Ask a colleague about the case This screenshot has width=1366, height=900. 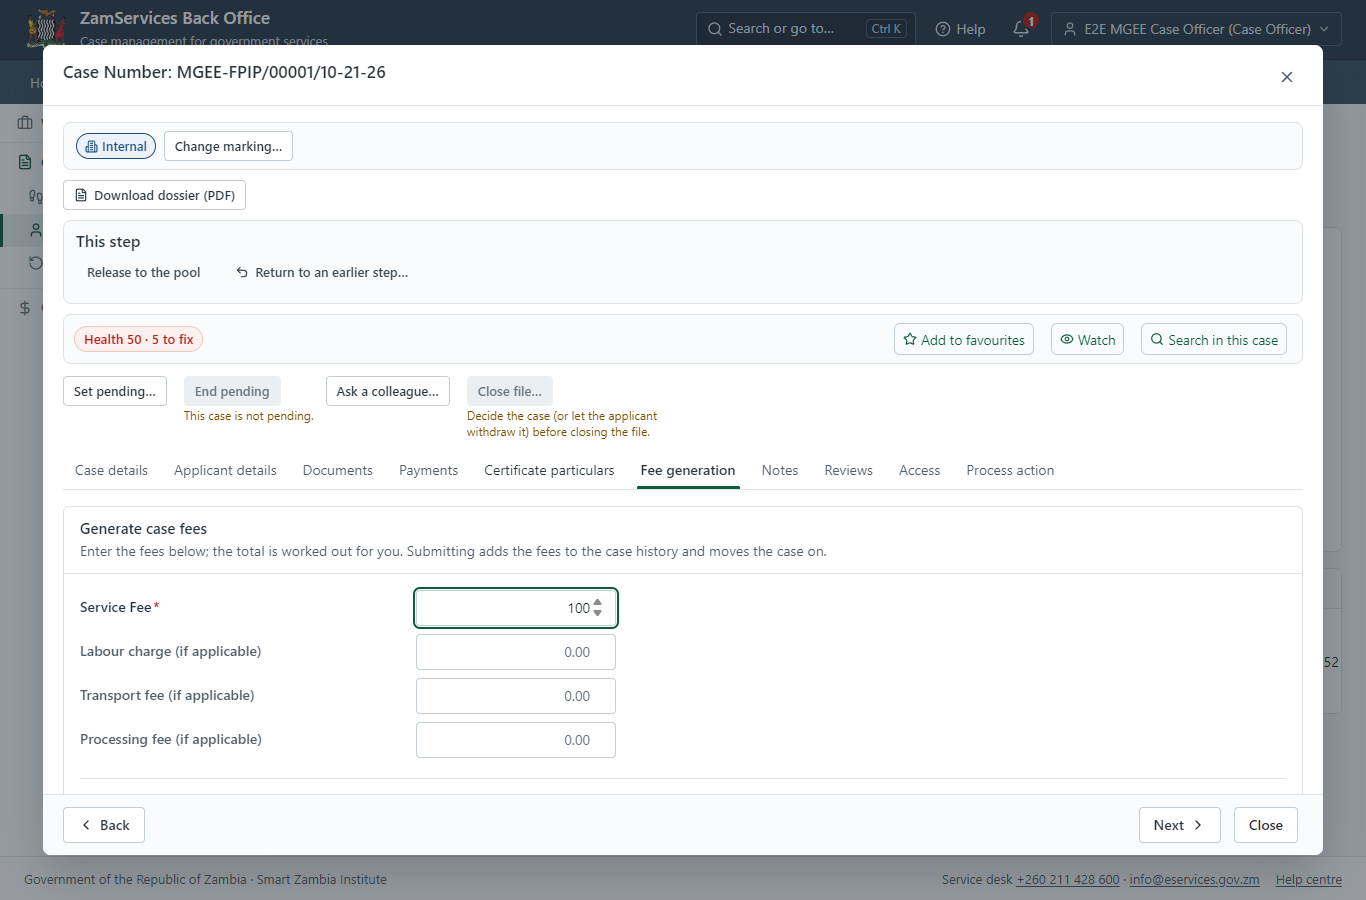388,391
